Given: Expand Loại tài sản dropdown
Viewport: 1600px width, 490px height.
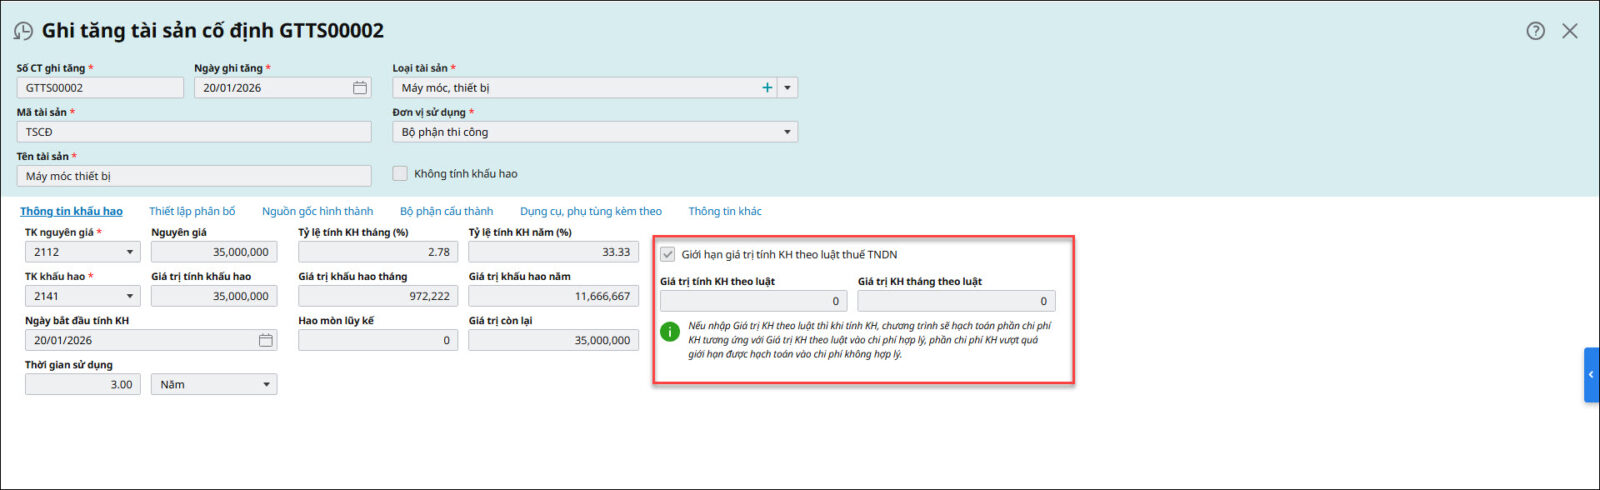Looking at the screenshot, I should (788, 88).
